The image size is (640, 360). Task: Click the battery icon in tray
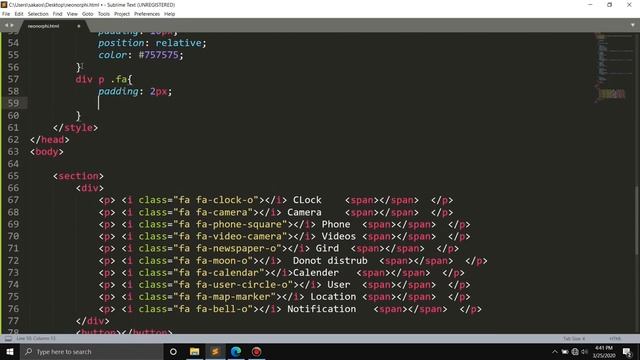point(565,352)
